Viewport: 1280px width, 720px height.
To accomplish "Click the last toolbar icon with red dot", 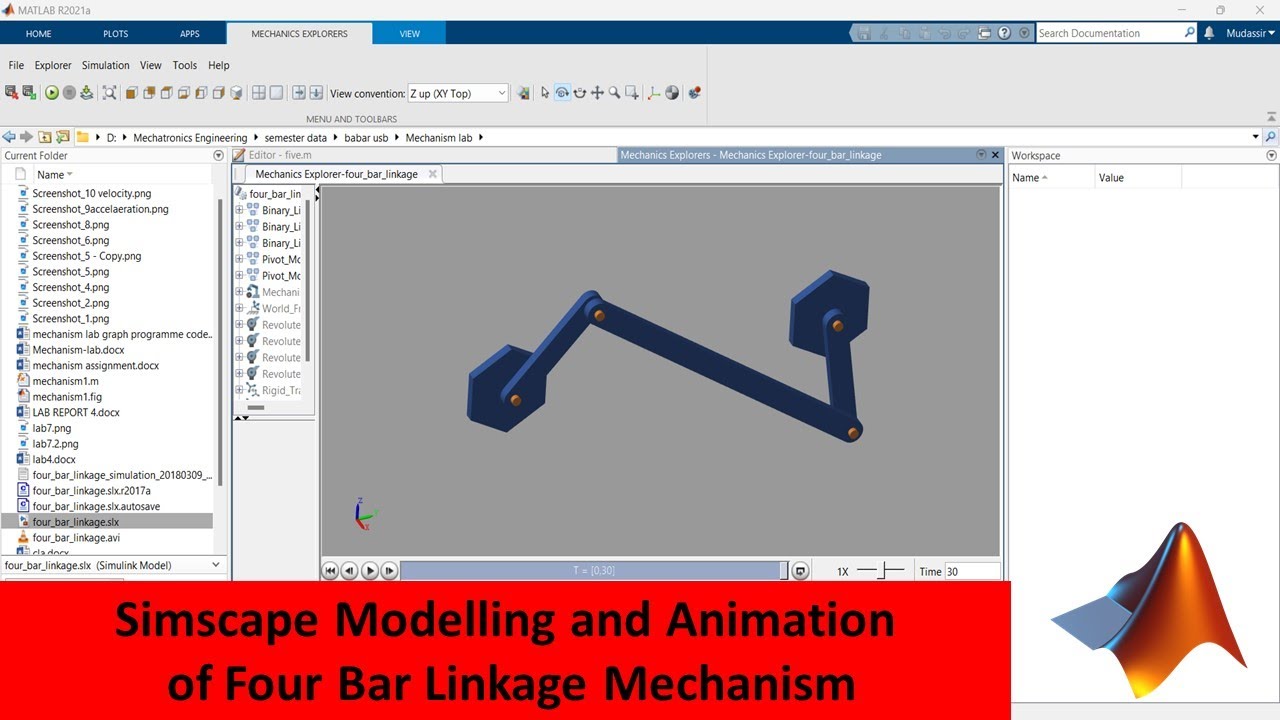I will [695, 93].
